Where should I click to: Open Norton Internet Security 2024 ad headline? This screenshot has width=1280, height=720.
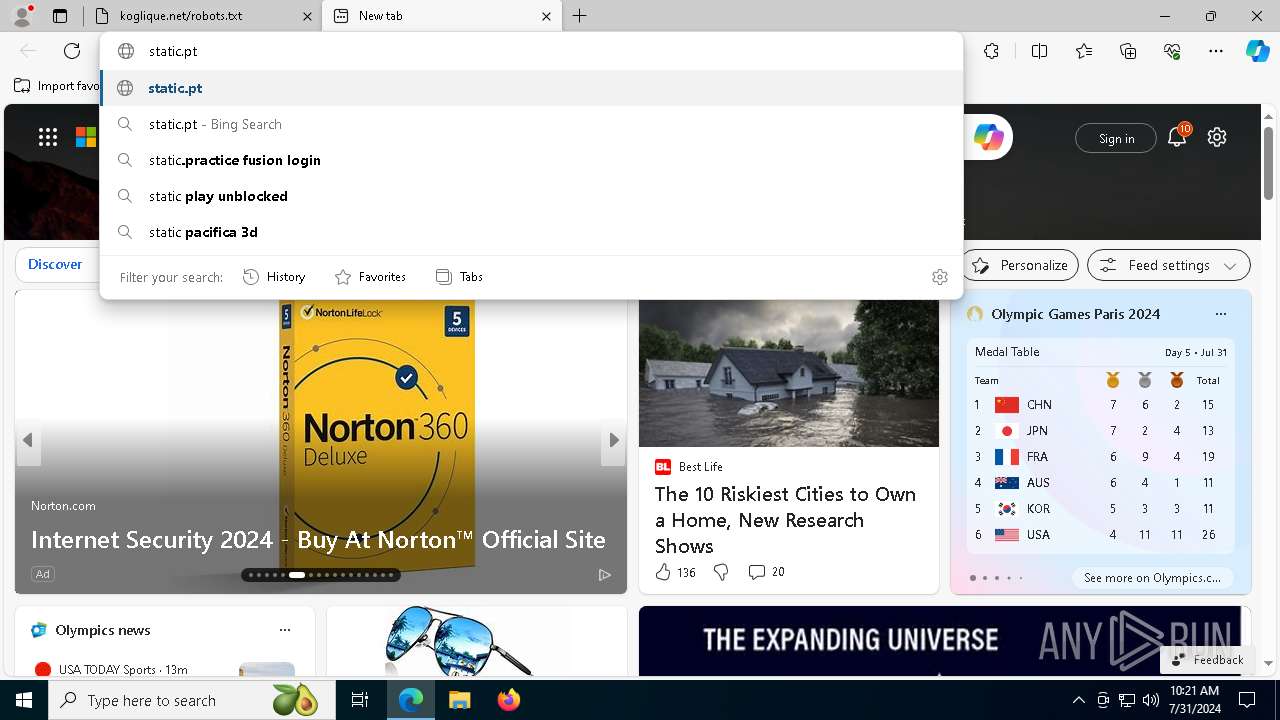pyautogui.click(x=318, y=540)
